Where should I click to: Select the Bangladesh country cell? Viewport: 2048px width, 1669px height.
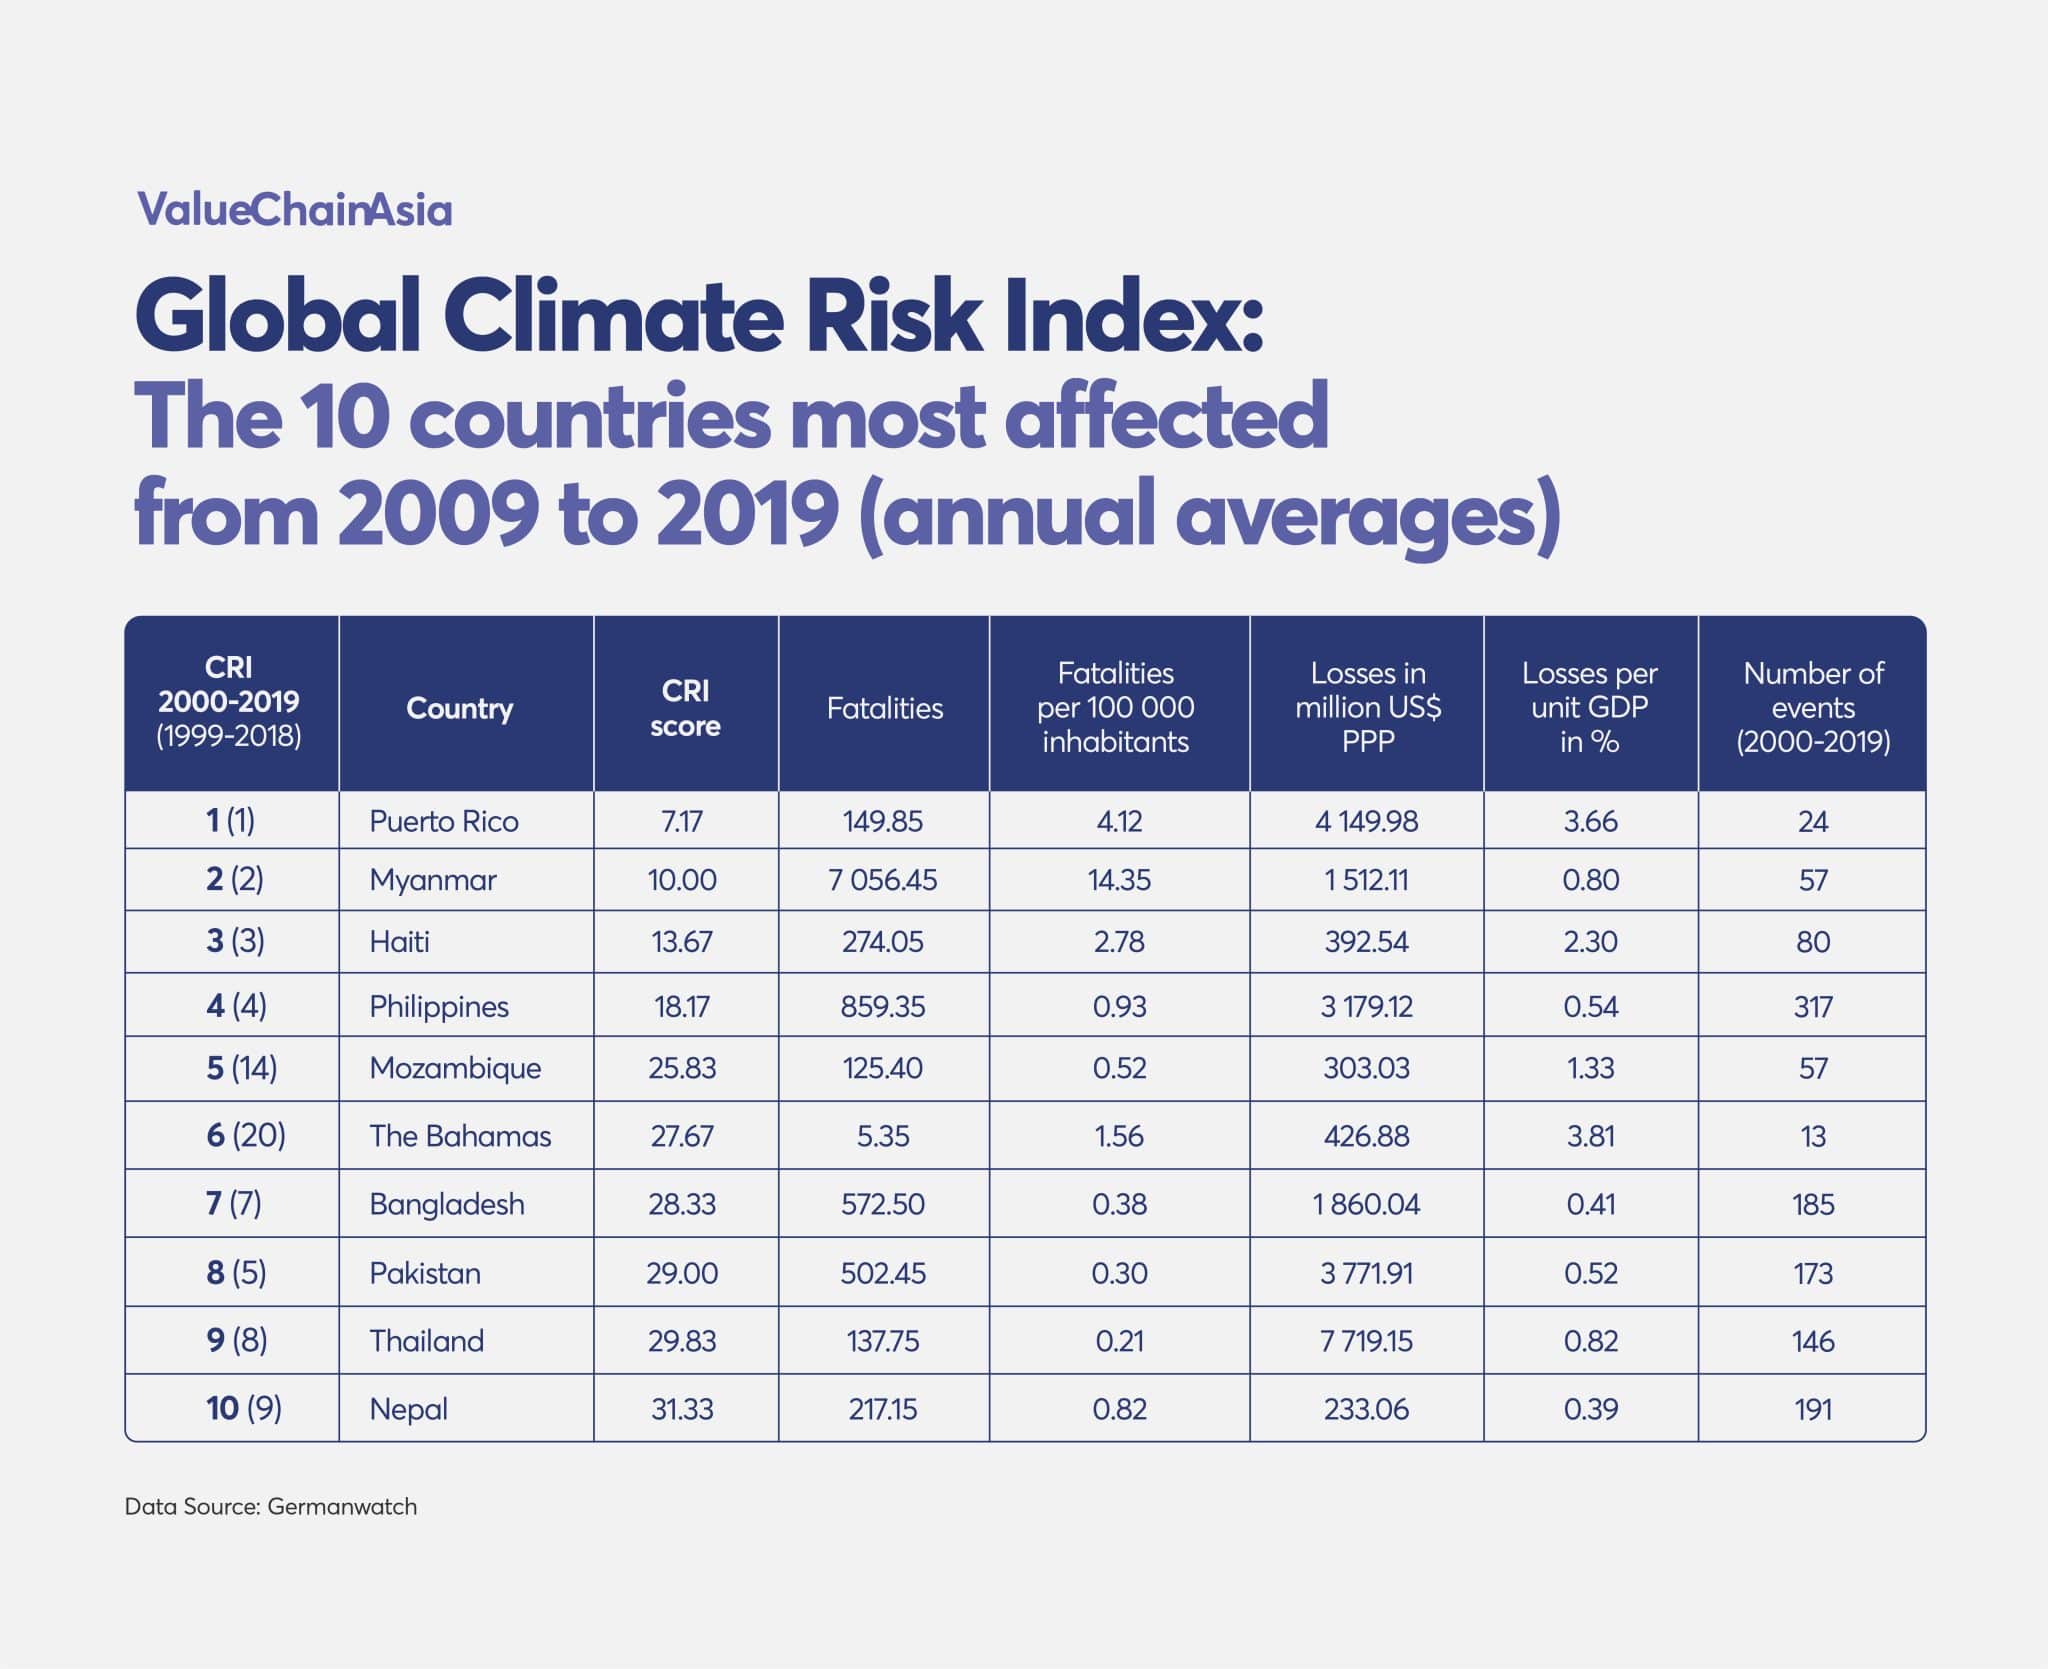(447, 1204)
